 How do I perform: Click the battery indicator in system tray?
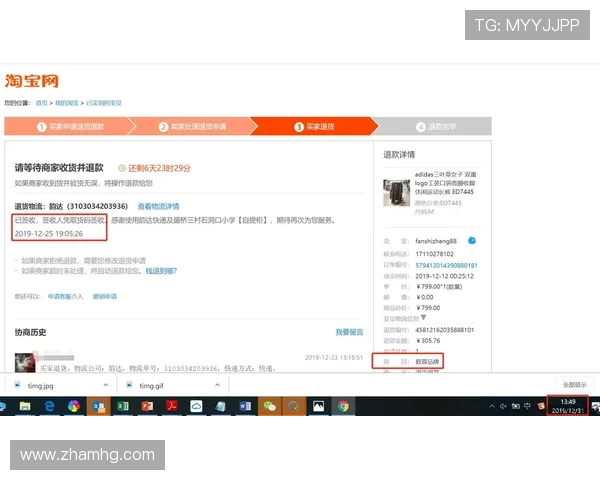click(516, 406)
